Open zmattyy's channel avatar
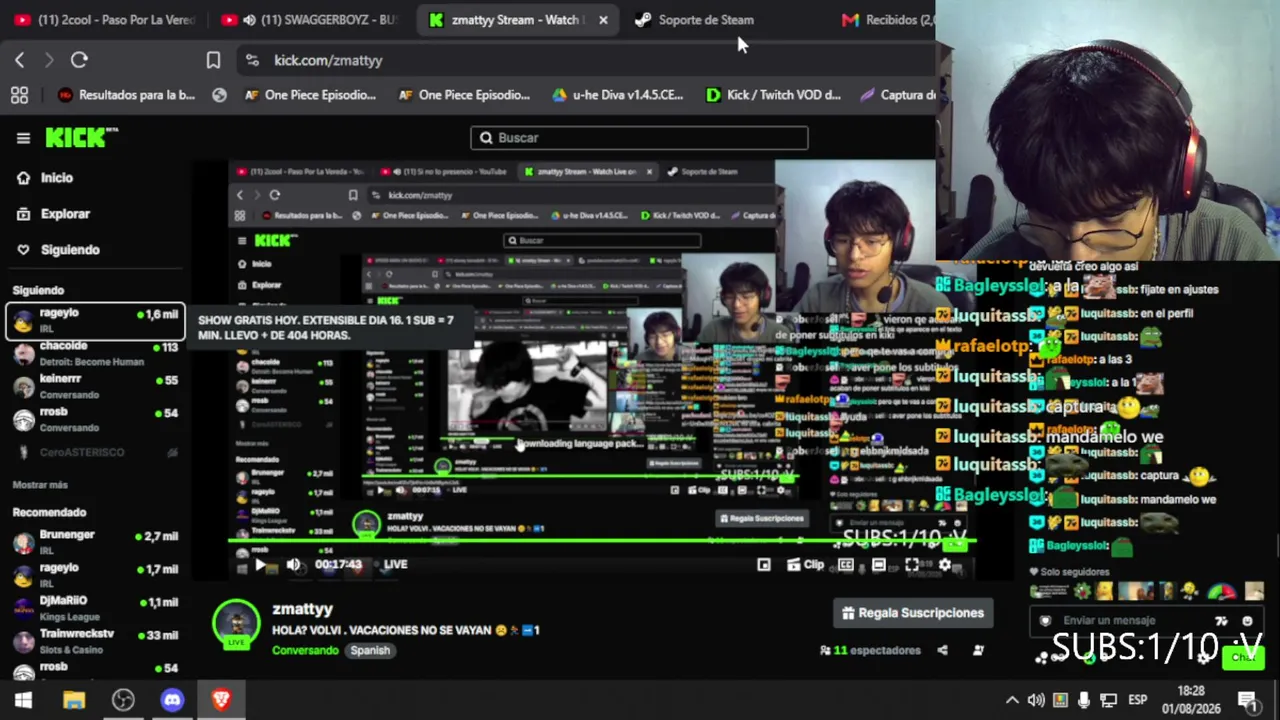Image resolution: width=1280 pixels, height=720 pixels. coord(237,623)
